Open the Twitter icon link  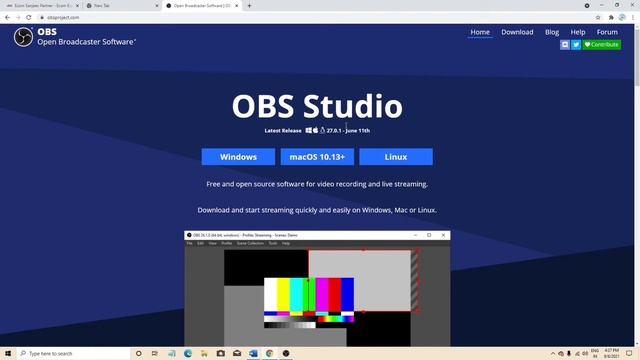pos(576,44)
